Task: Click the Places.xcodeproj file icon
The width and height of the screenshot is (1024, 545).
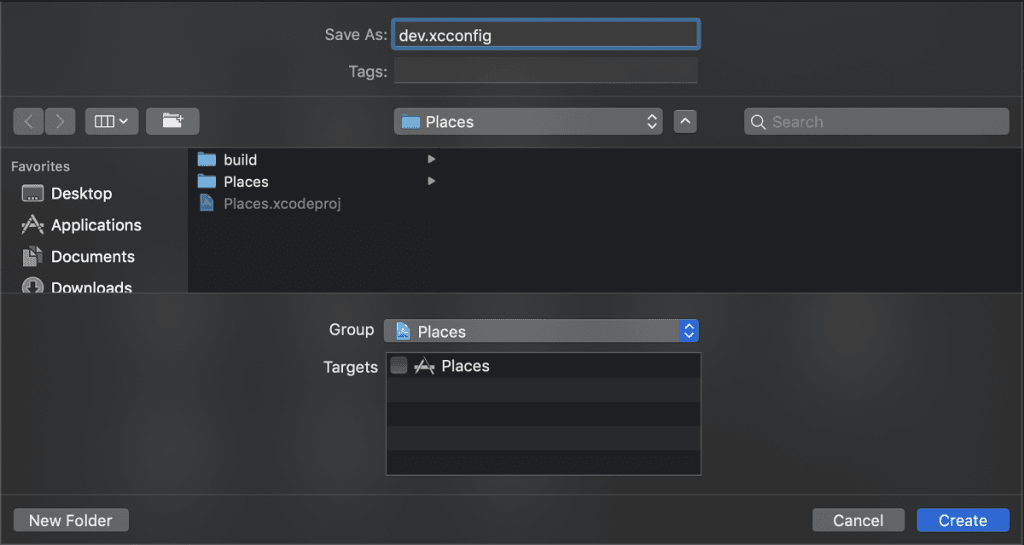Action: click(x=206, y=204)
